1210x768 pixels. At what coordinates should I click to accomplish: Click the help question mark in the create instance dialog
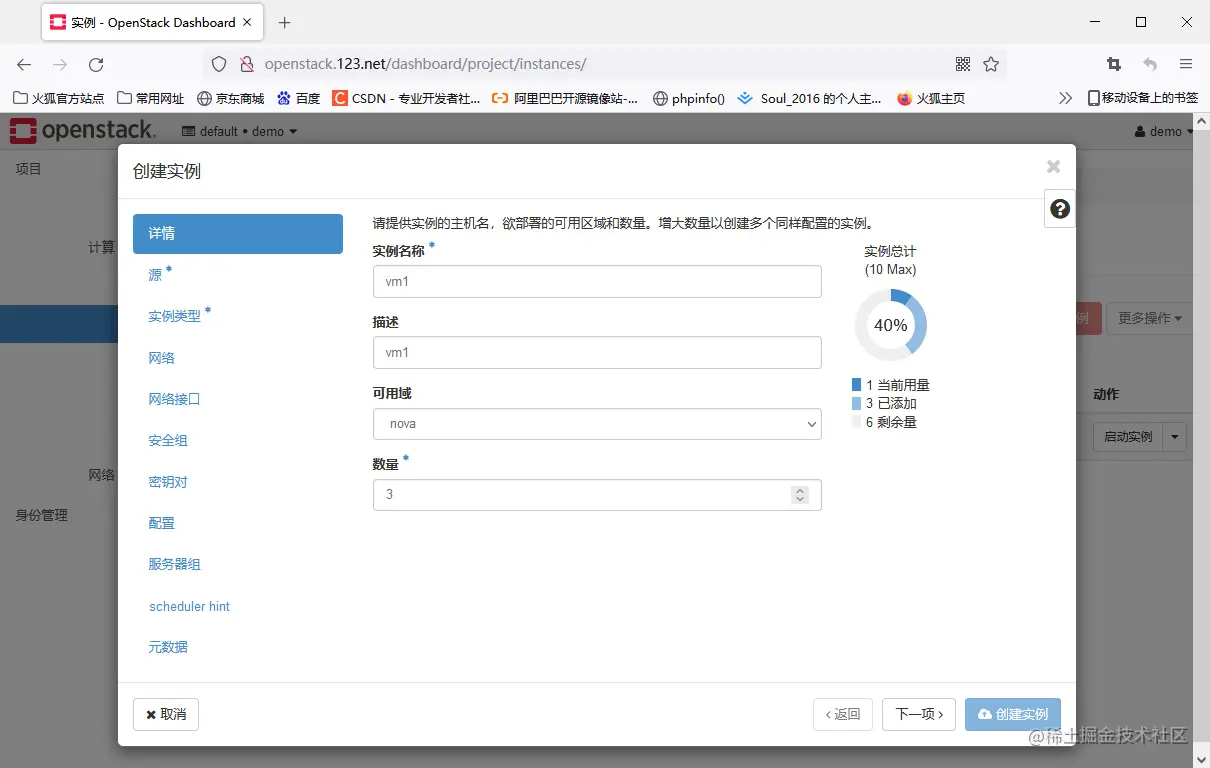click(1059, 209)
